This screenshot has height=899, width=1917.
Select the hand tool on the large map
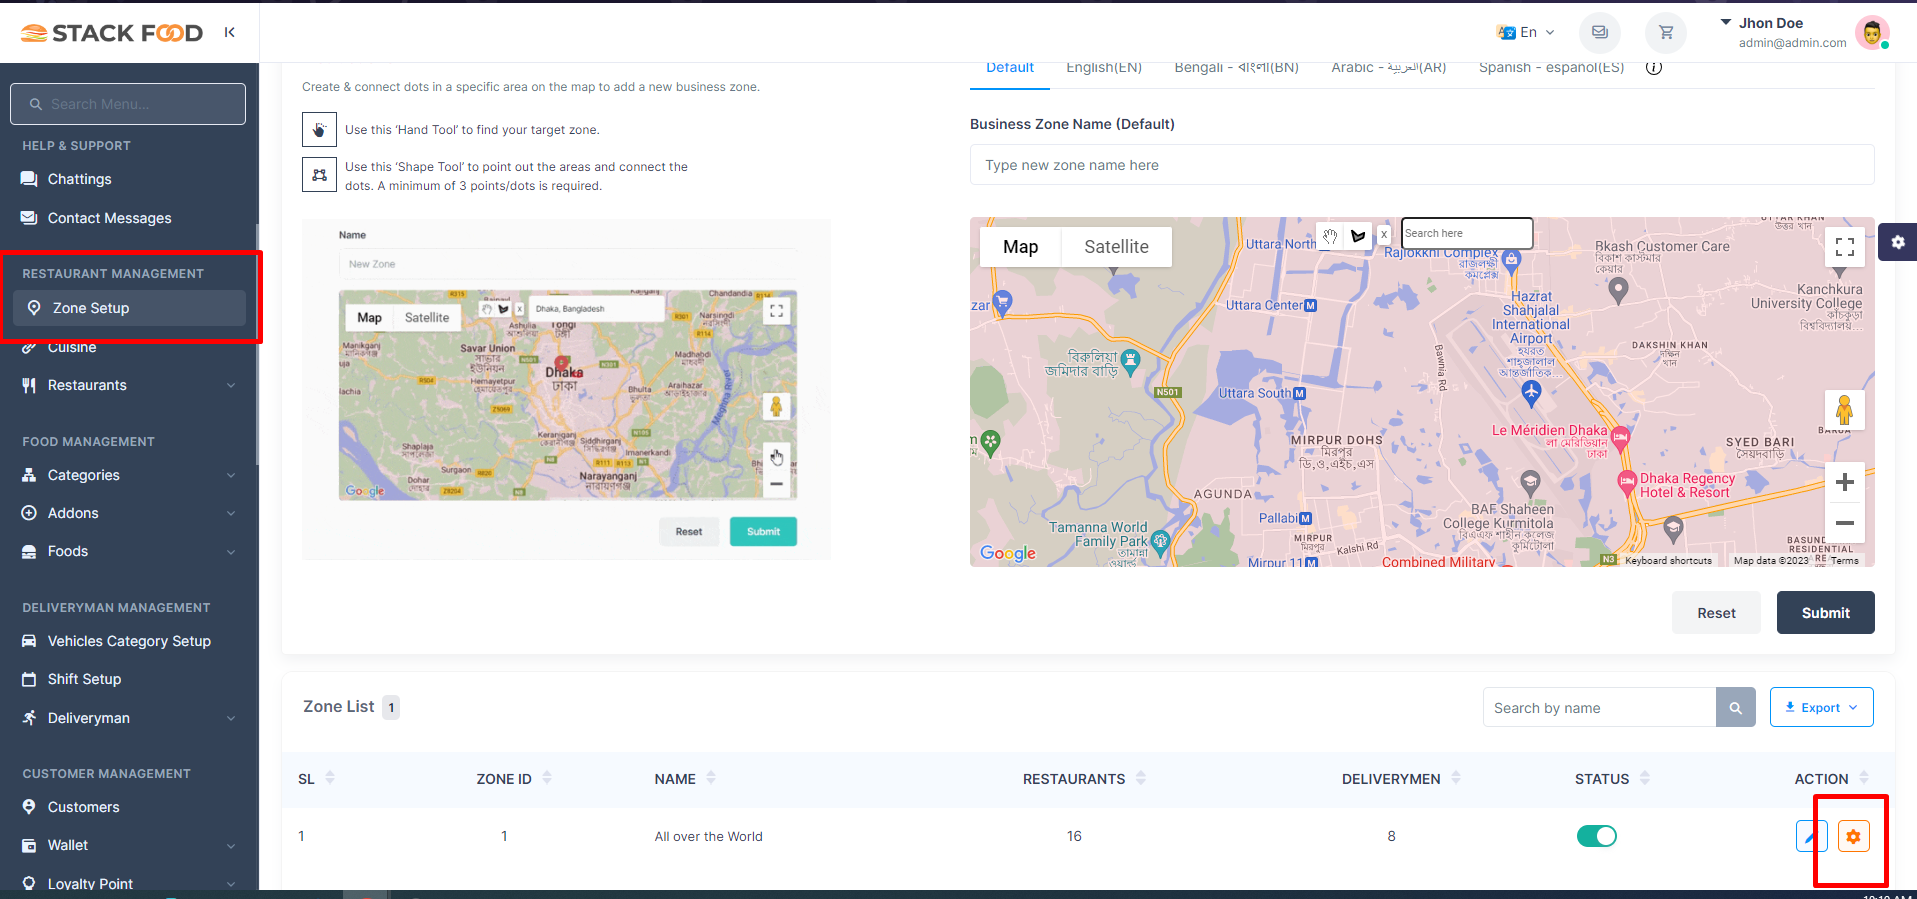[x=1330, y=236]
